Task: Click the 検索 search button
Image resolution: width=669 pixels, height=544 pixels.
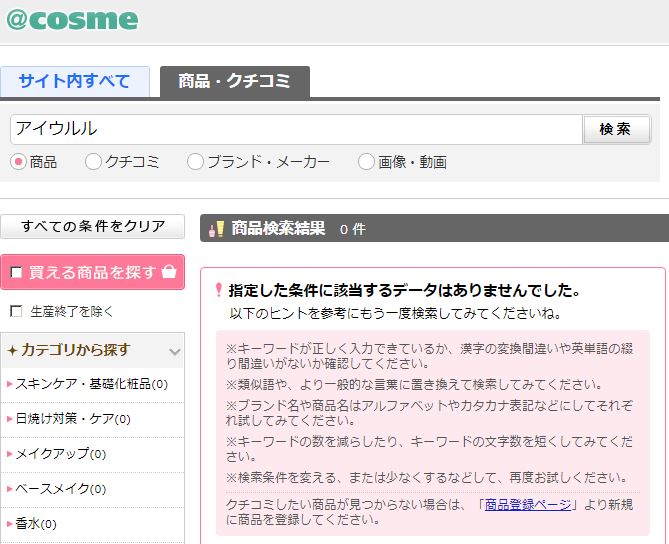Action: click(x=617, y=129)
